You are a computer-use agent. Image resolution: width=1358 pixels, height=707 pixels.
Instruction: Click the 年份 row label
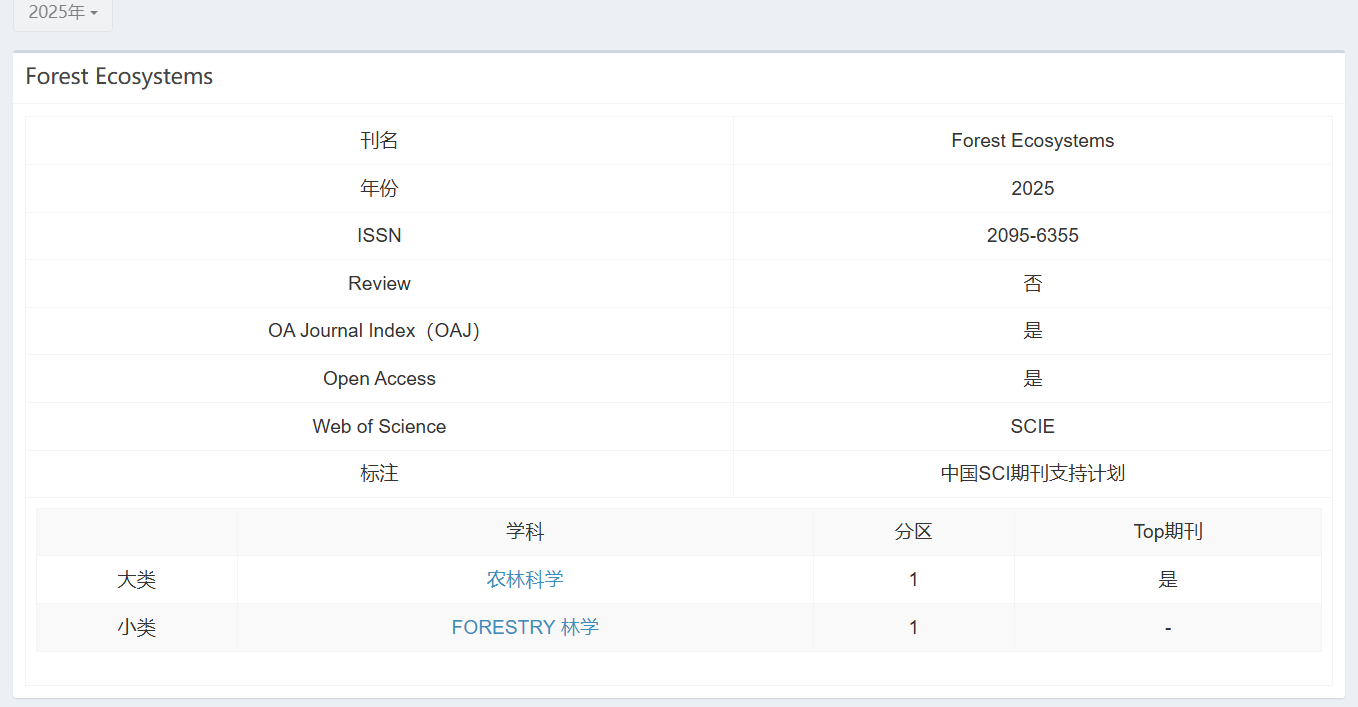click(x=379, y=189)
